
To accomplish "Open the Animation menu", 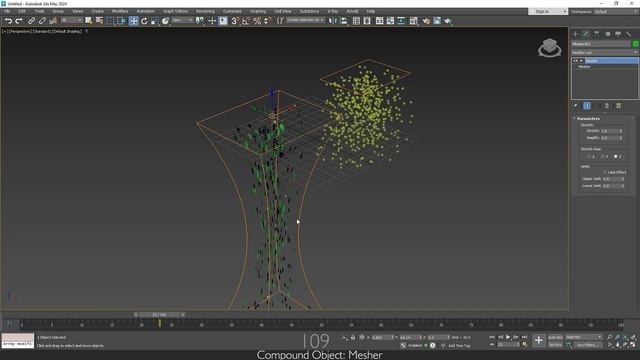I will pyautogui.click(x=145, y=11).
